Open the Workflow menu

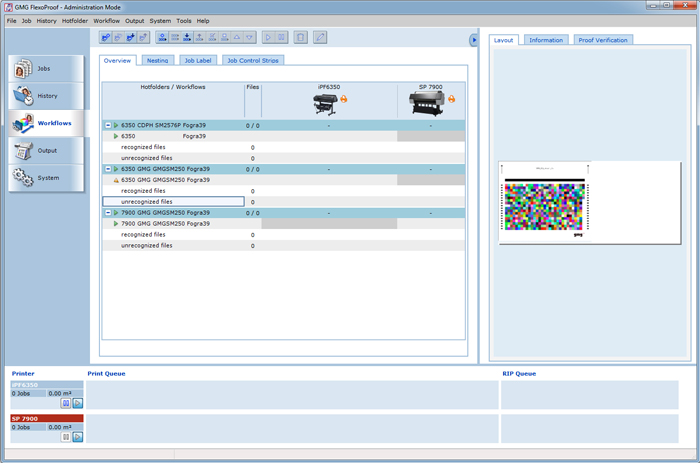[x=106, y=21]
